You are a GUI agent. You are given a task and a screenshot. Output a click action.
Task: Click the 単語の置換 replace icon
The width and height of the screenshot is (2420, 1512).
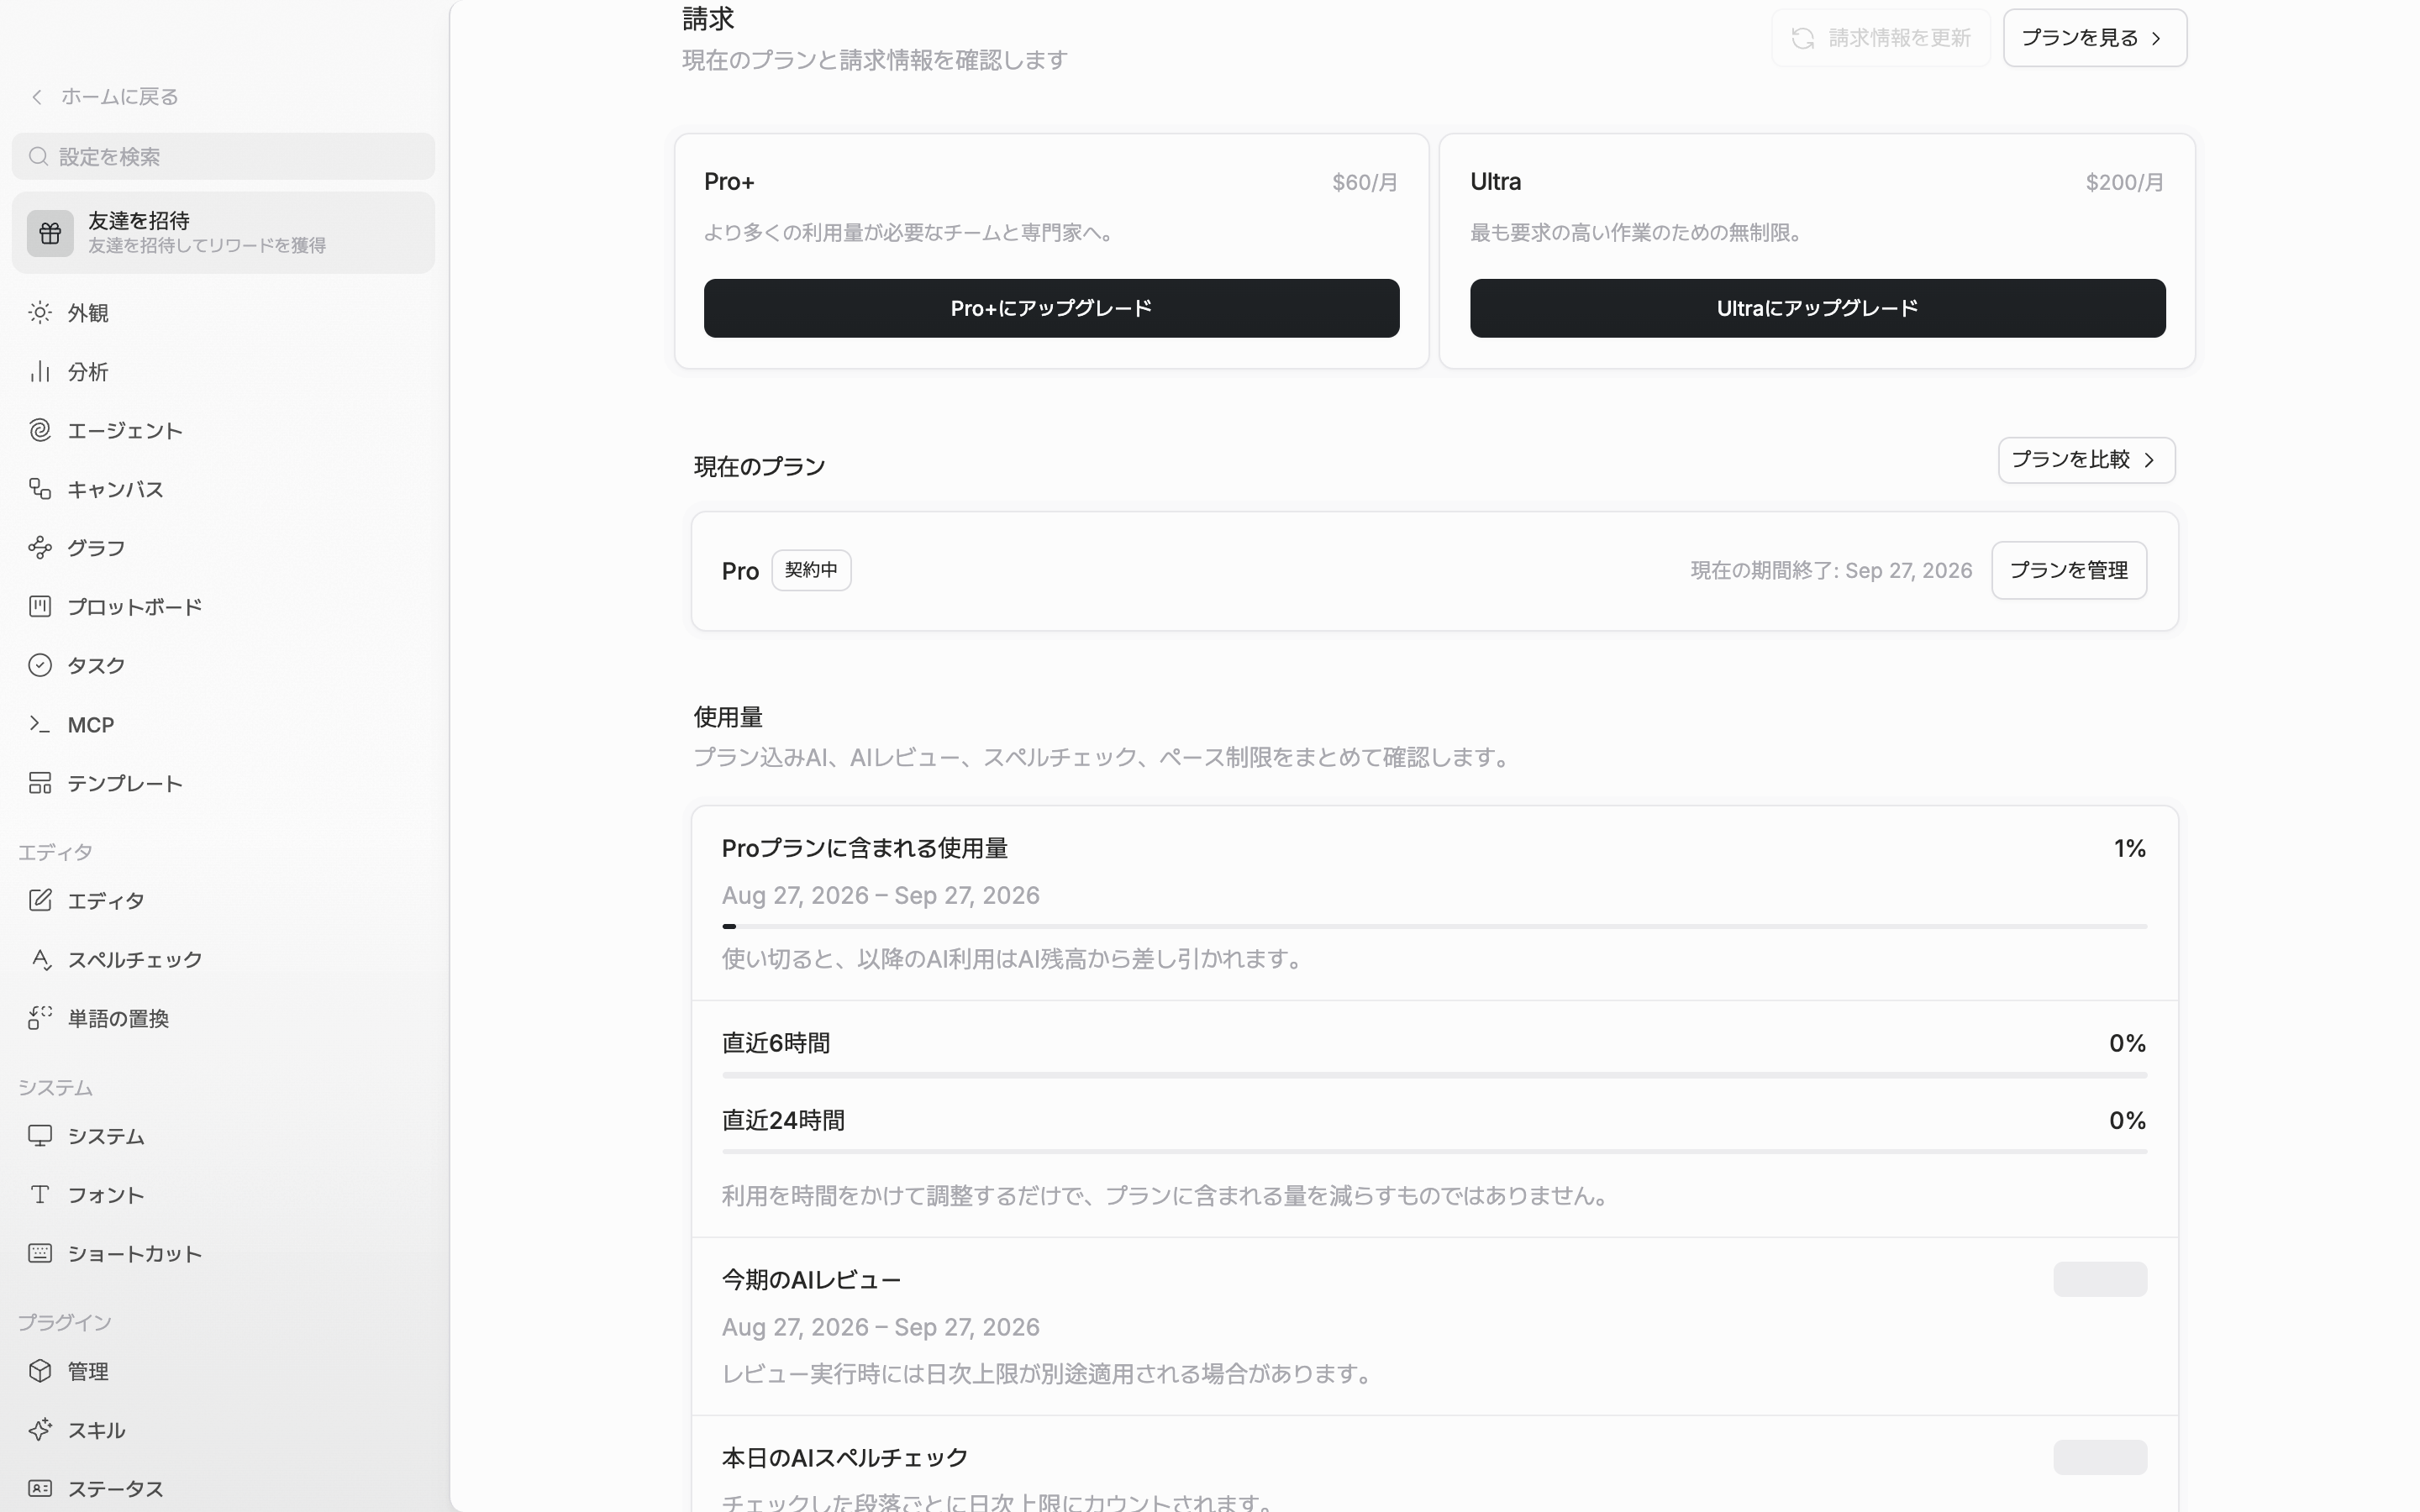[x=40, y=1018]
